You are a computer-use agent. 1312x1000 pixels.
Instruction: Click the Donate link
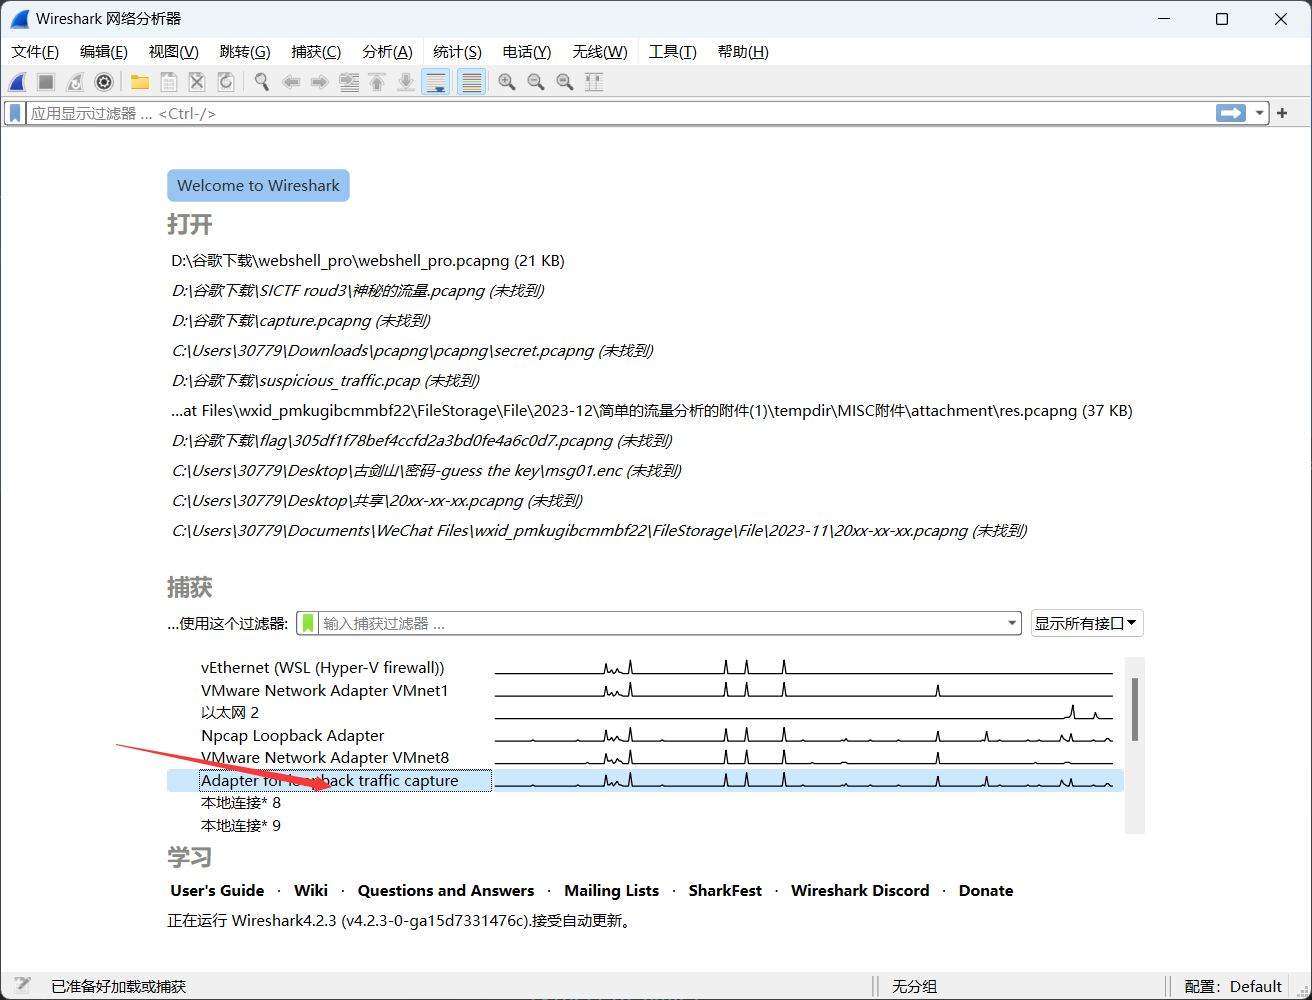click(x=986, y=890)
